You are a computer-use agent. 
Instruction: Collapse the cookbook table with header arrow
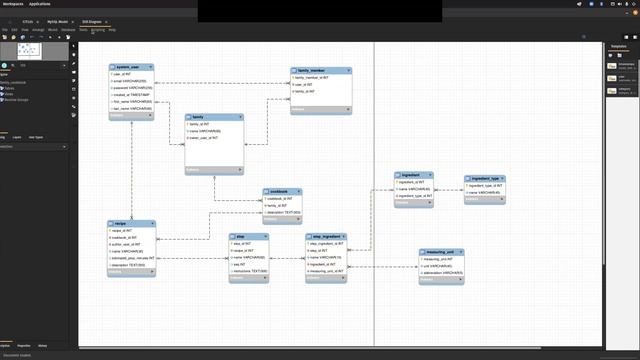click(299, 191)
